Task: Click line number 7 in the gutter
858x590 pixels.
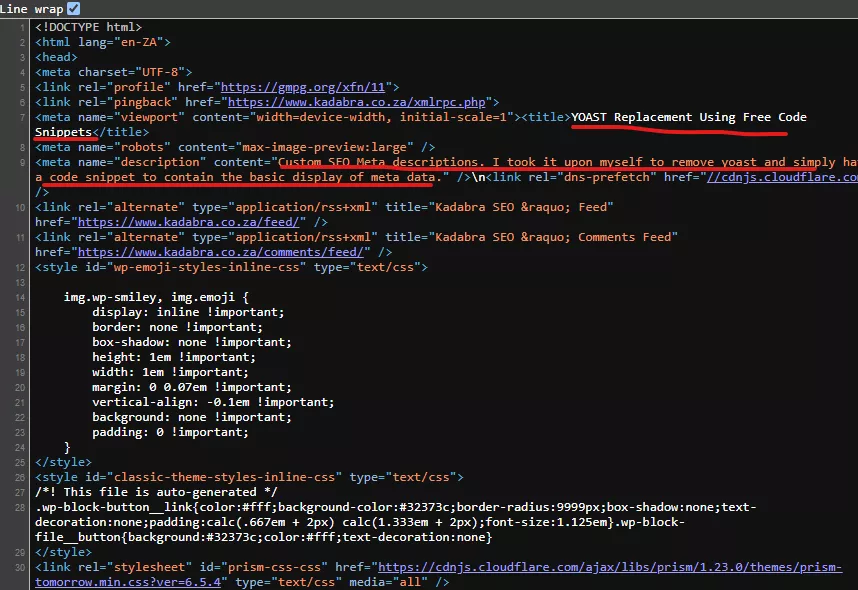Action: point(22,118)
